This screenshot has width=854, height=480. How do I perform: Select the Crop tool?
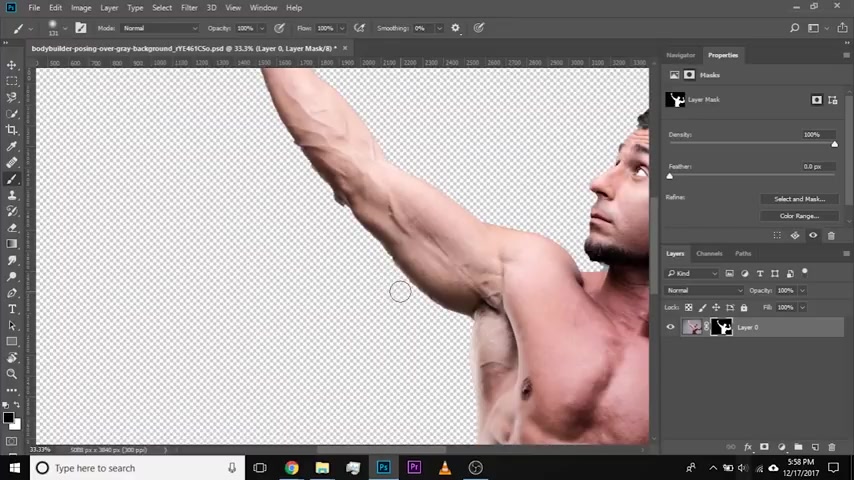pos(11,130)
